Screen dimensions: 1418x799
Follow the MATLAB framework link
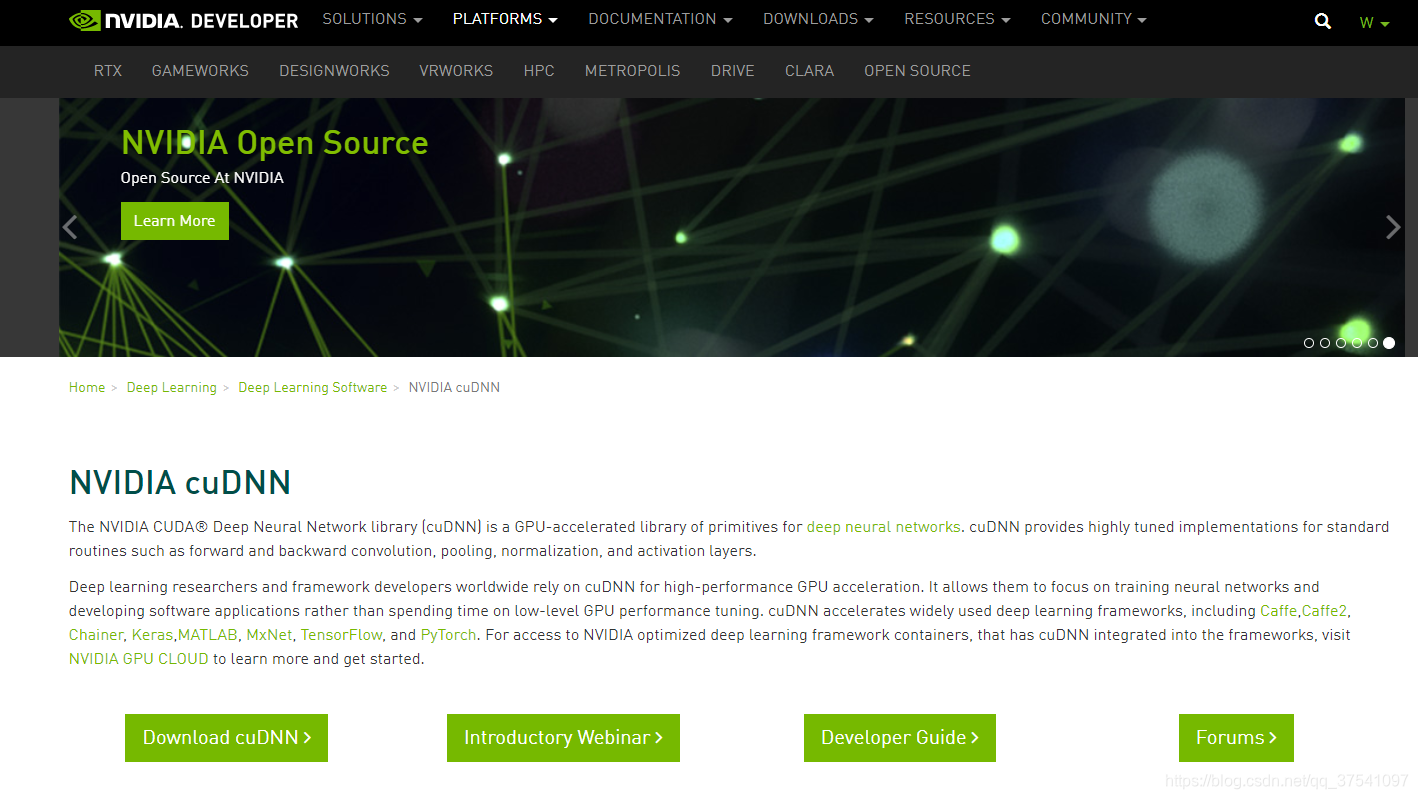208,635
